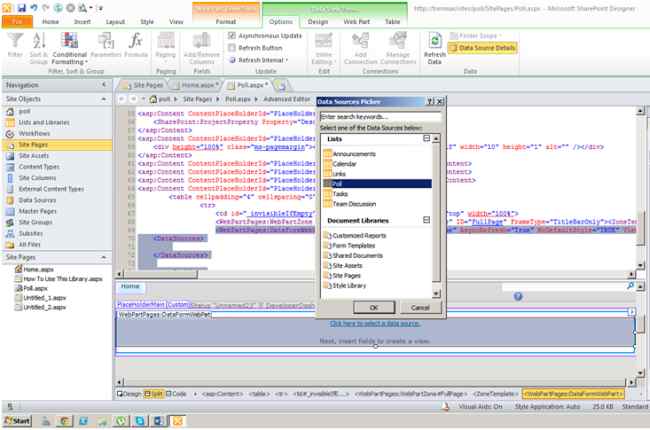Click Cancel in Data Sources Picker
This screenshot has height=430, width=650.
click(x=420, y=308)
